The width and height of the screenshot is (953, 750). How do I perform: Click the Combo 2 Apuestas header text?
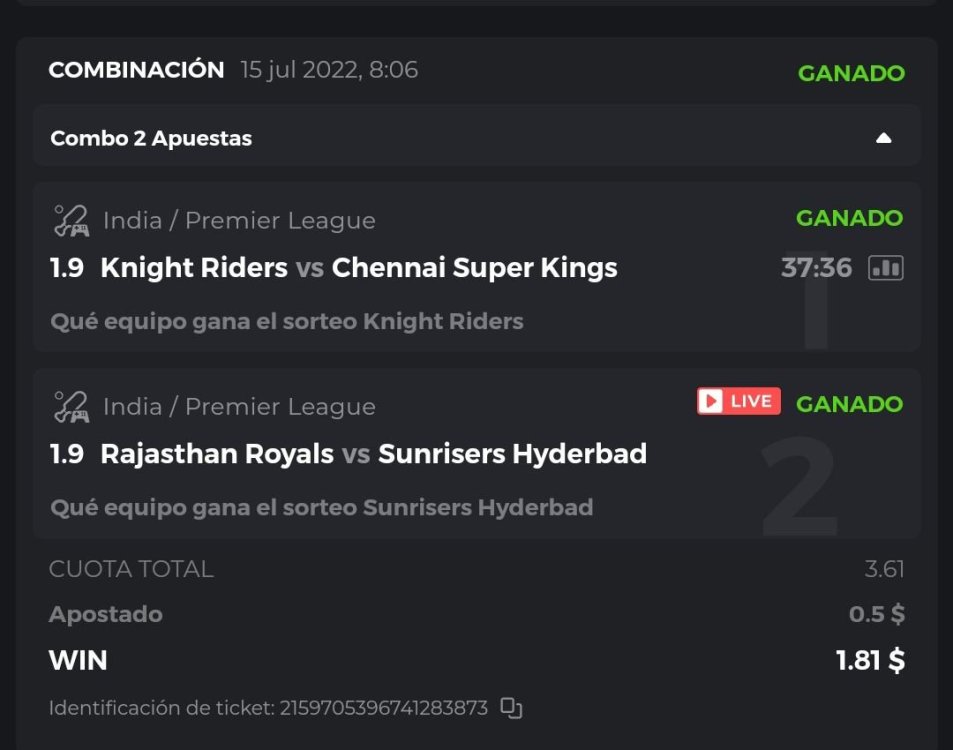(x=151, y=138)
